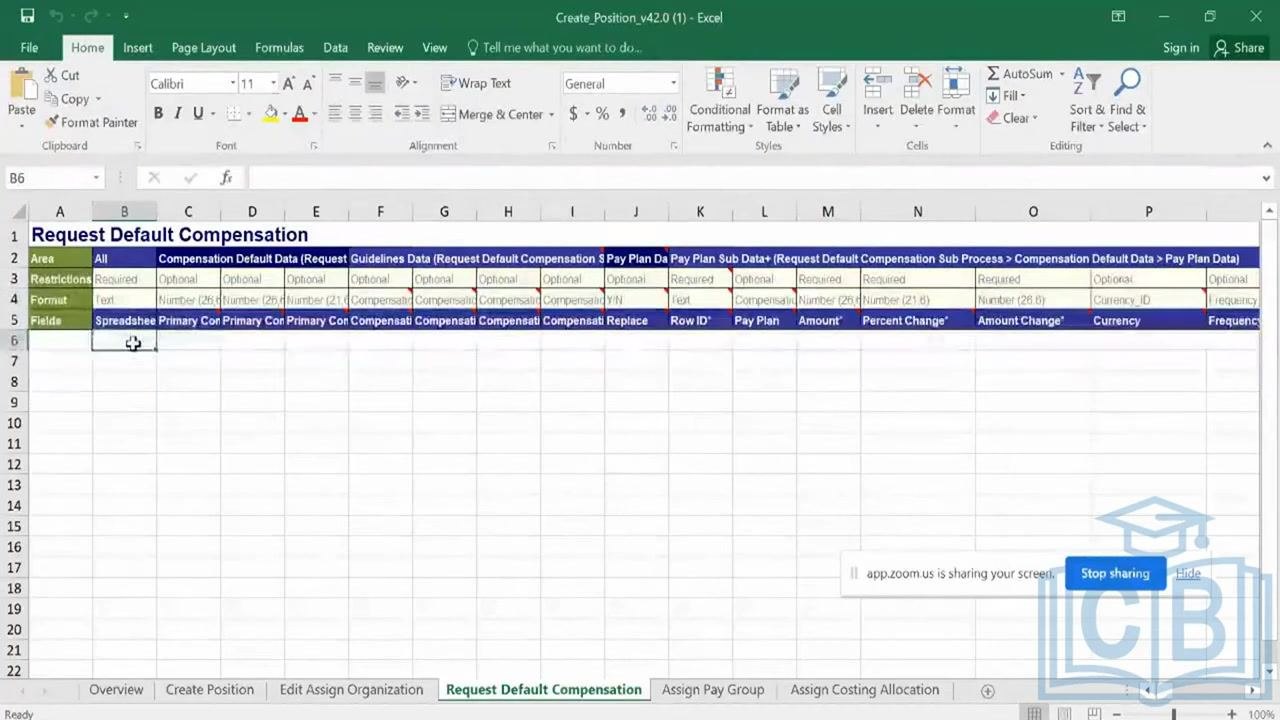Screen dimensions: 1280x720
Task: Click the Share button
Action: 1239,47
